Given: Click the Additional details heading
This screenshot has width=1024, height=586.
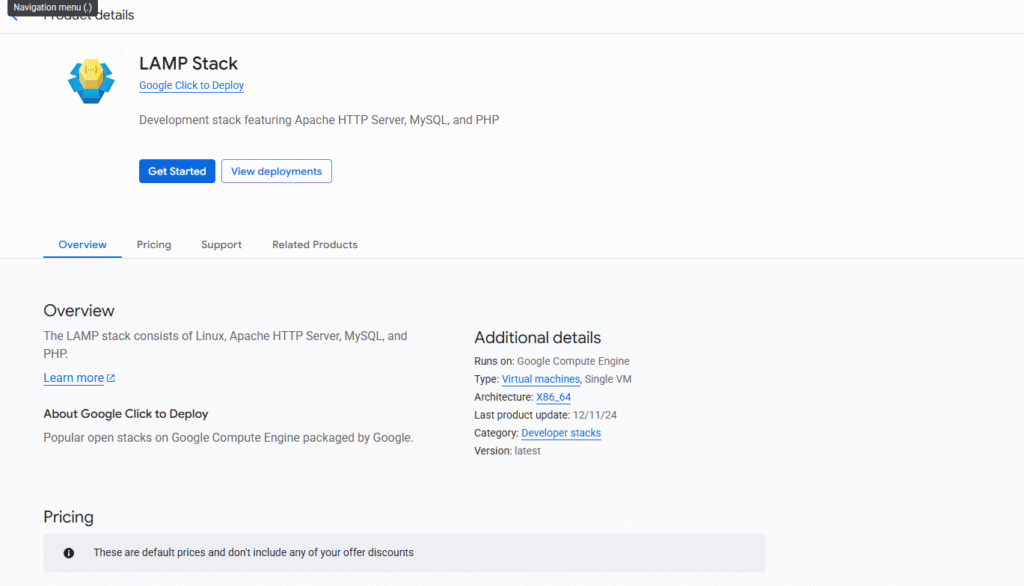Looking at the screenshot, I should (x=537, y=338).
